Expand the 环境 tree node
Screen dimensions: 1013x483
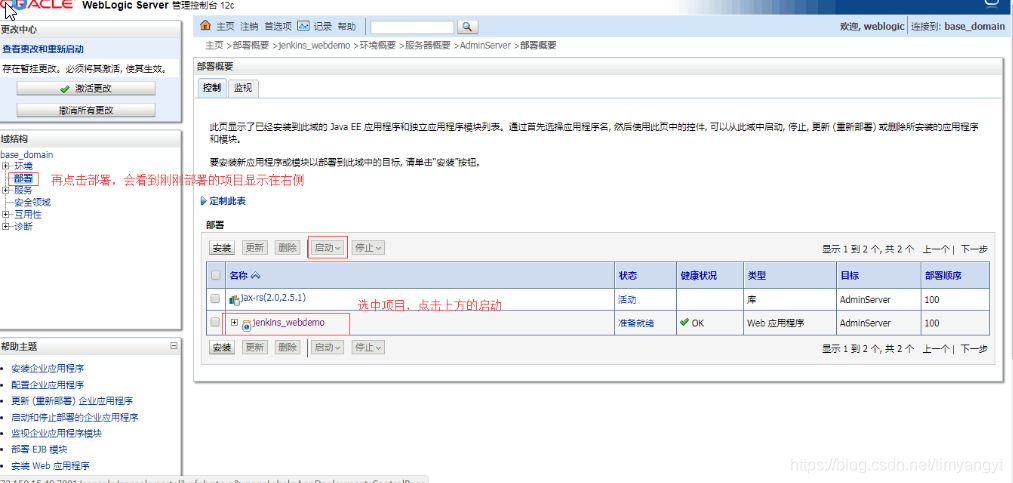click(x=6, y=166)
